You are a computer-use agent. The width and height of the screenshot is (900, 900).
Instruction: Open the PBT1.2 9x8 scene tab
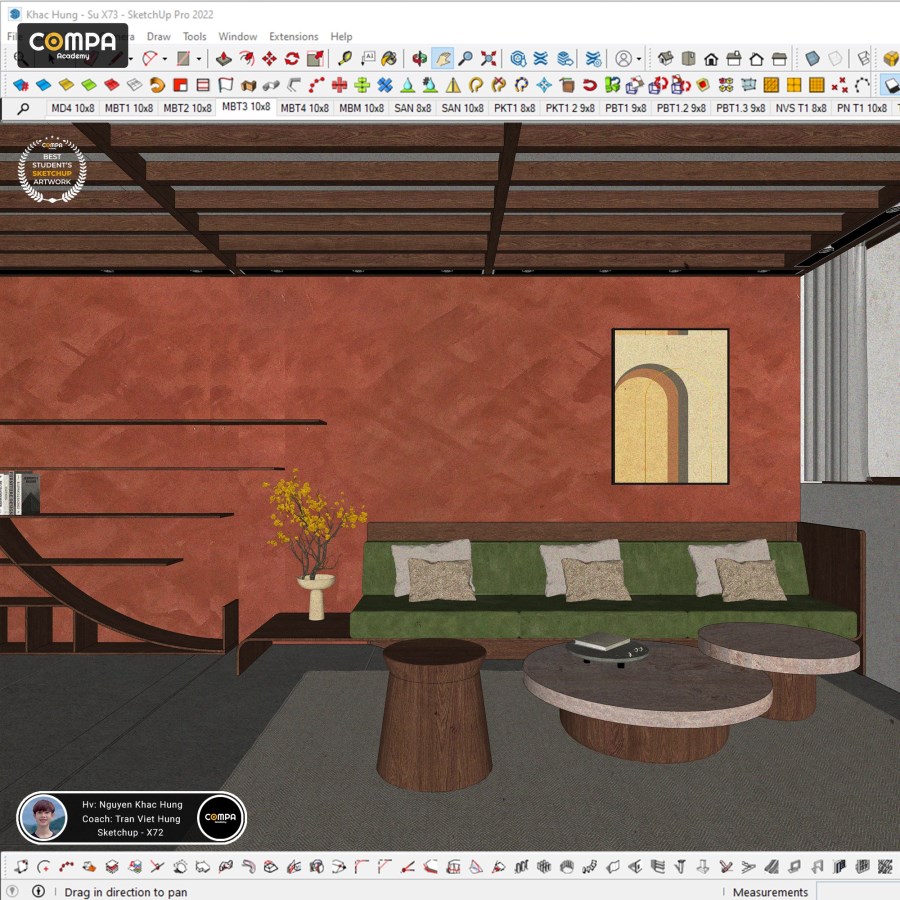tap(681, 108)
